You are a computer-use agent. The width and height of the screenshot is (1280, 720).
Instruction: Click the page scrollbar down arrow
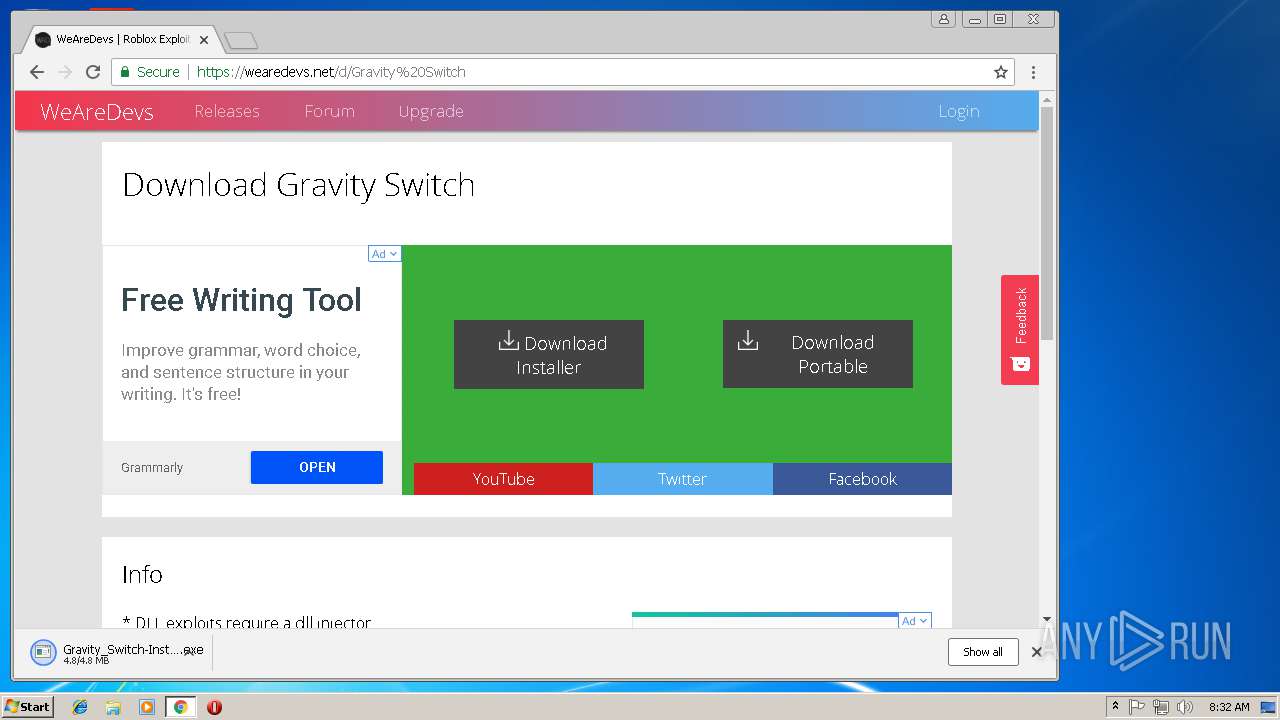[x=1047, y=619]
